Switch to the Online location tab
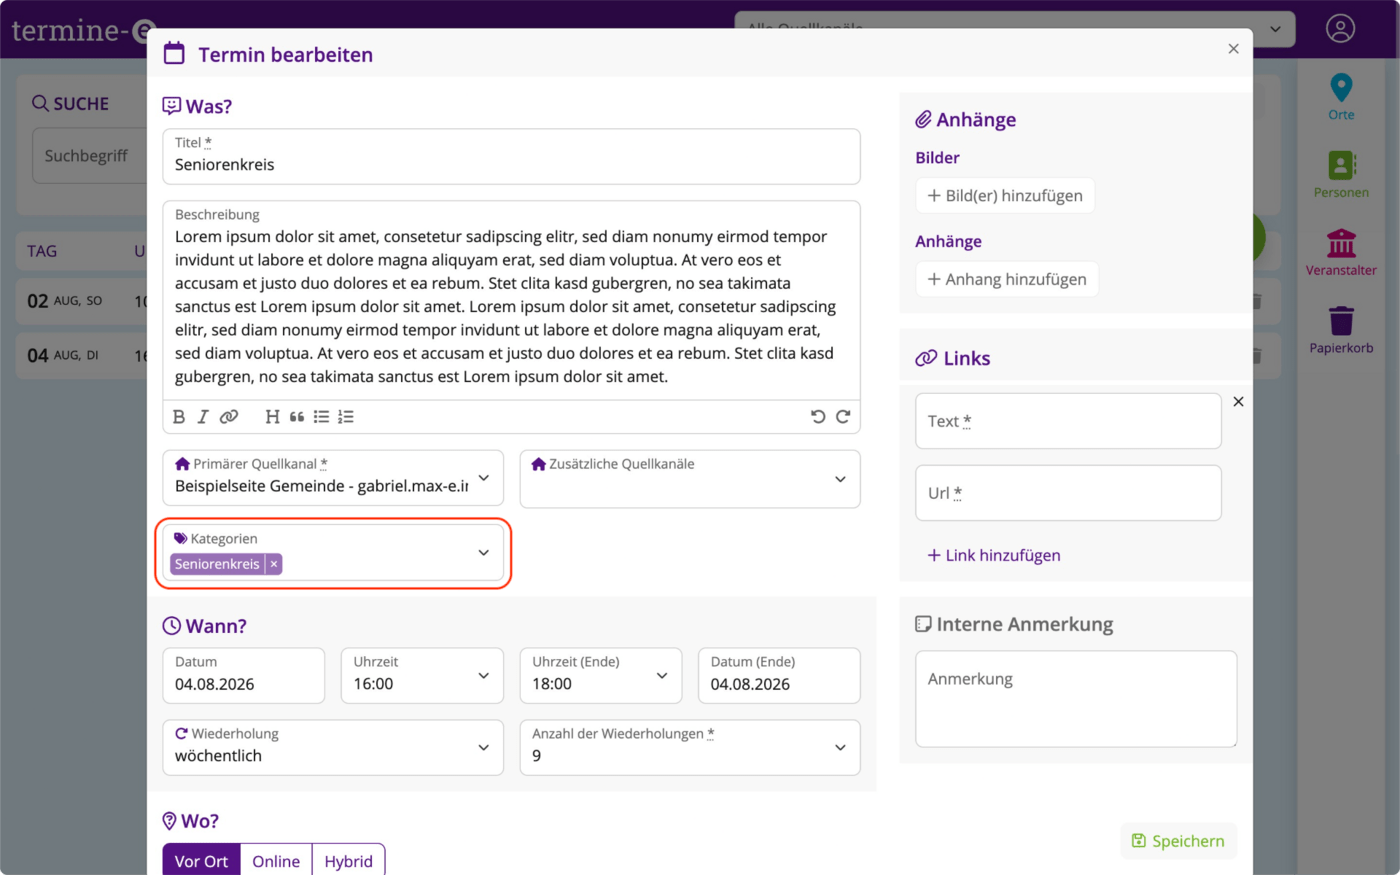1400x875 pixels. click(x=276, y=860)
